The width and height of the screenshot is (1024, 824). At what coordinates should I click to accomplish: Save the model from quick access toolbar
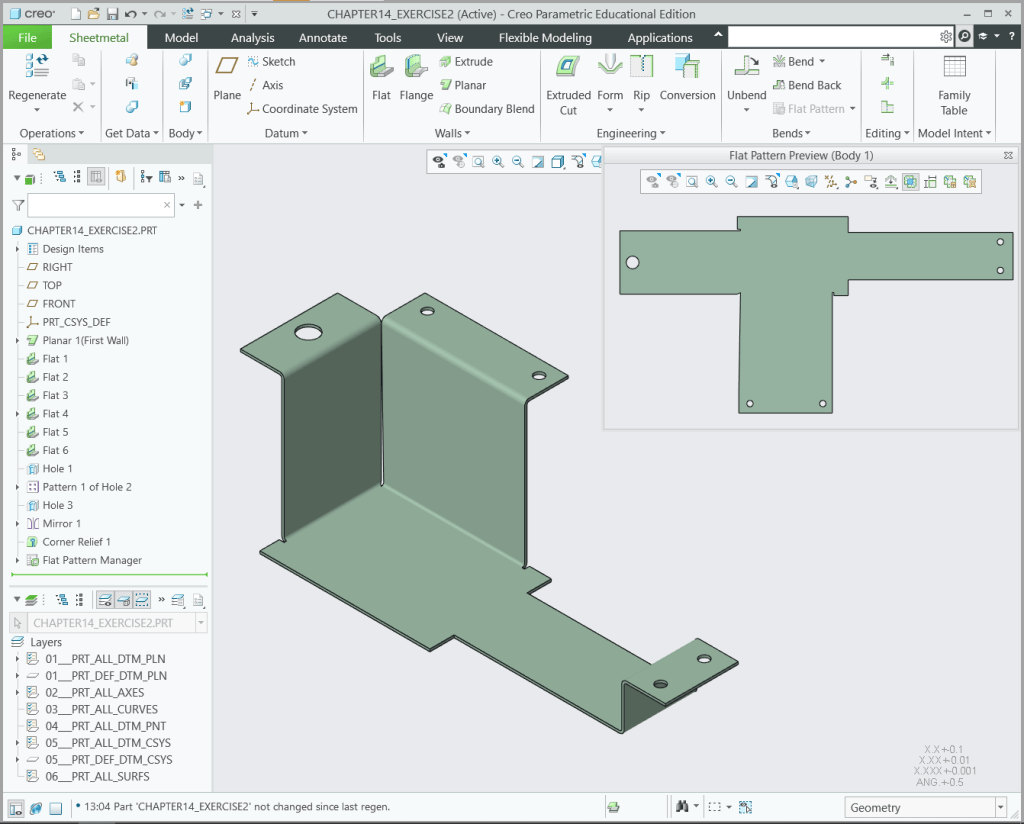112,14
